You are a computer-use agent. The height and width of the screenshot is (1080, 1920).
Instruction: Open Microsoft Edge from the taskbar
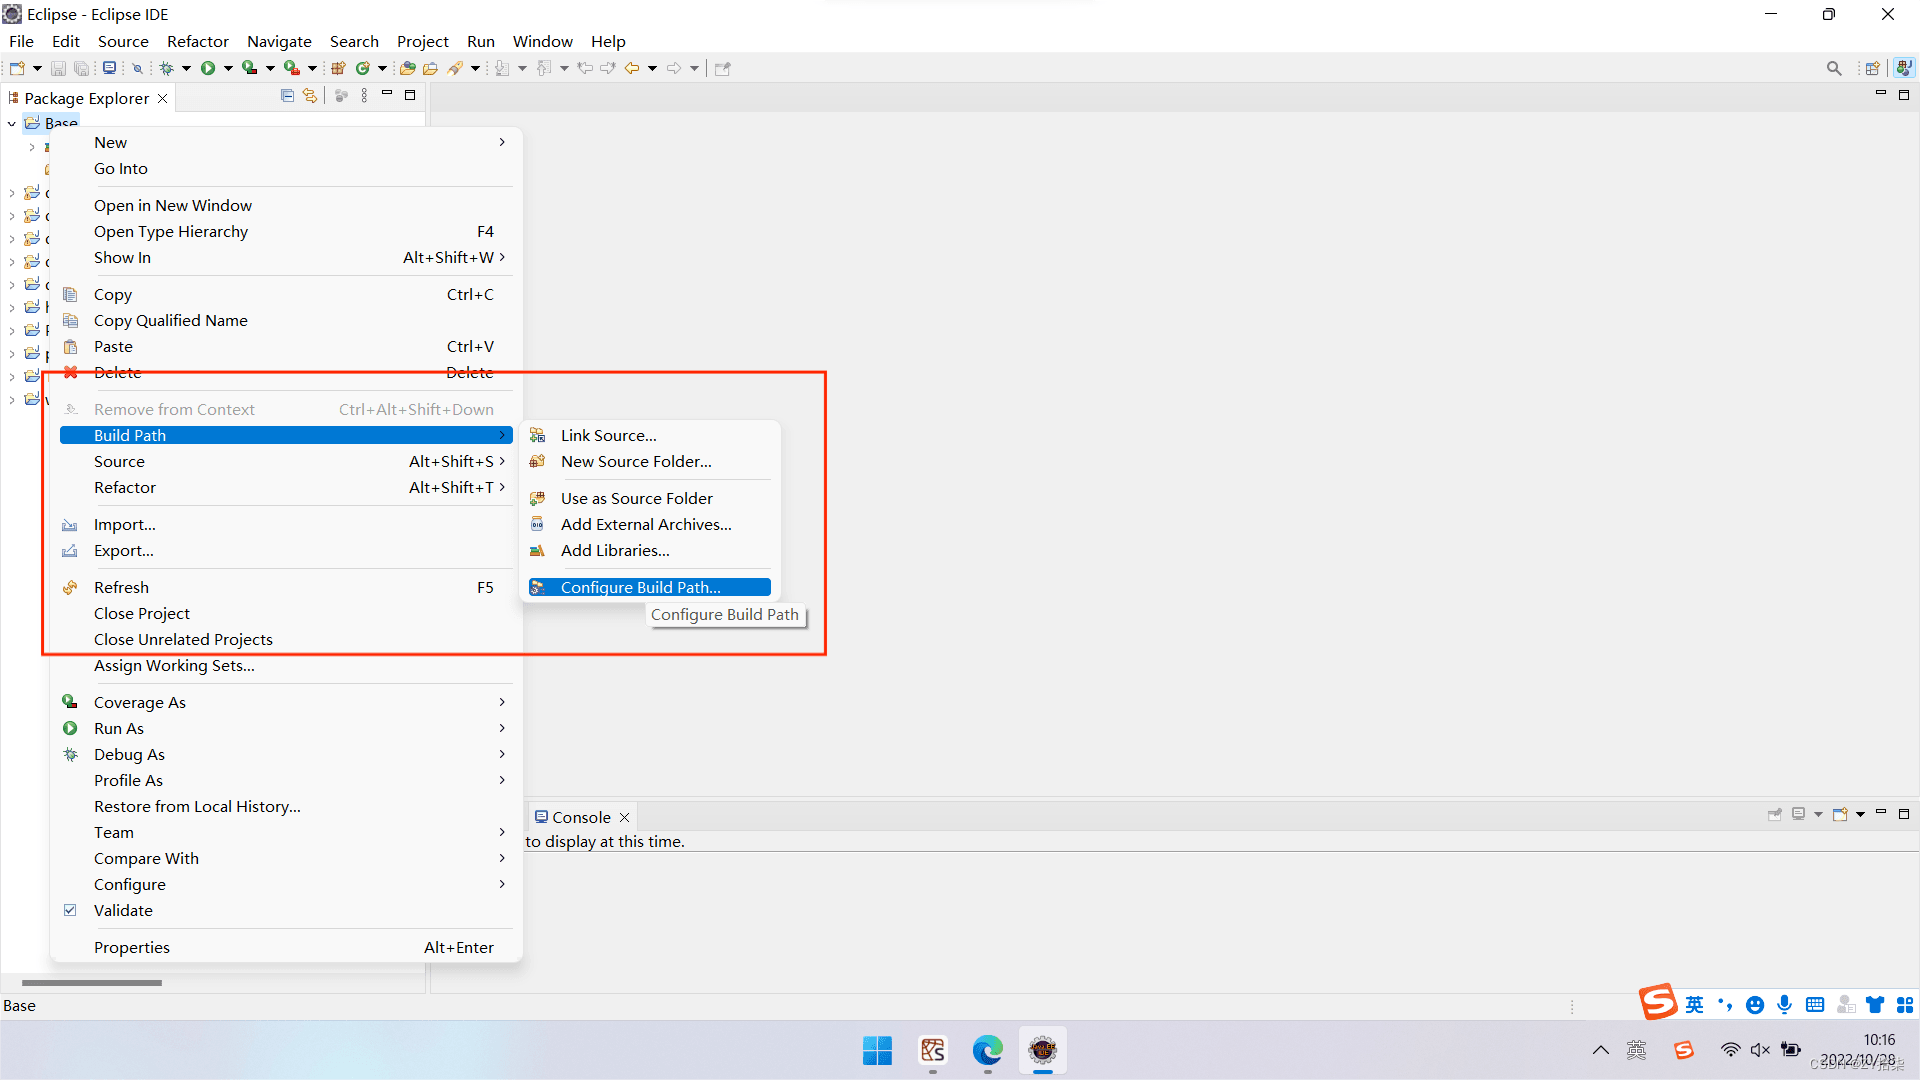[987, 1050]
